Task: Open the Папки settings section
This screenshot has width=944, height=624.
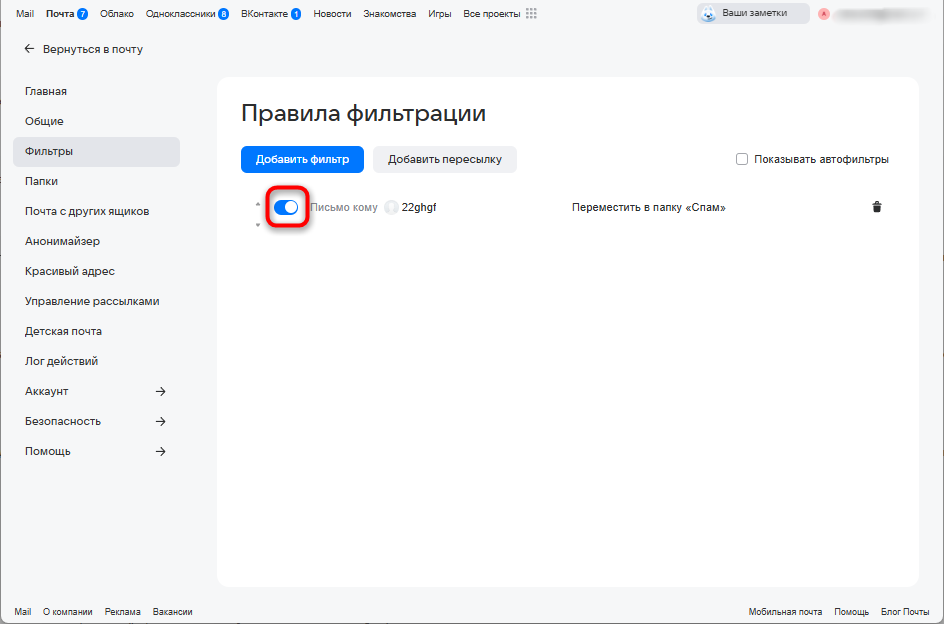Action: (x=96, y=181)
